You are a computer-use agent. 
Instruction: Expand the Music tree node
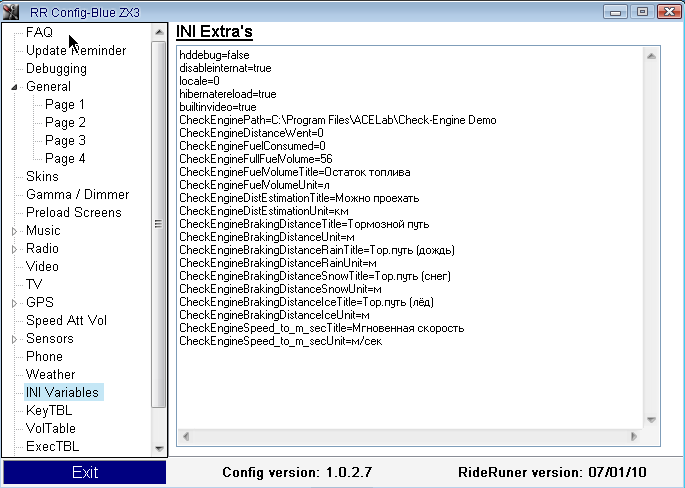click(15, 231)
